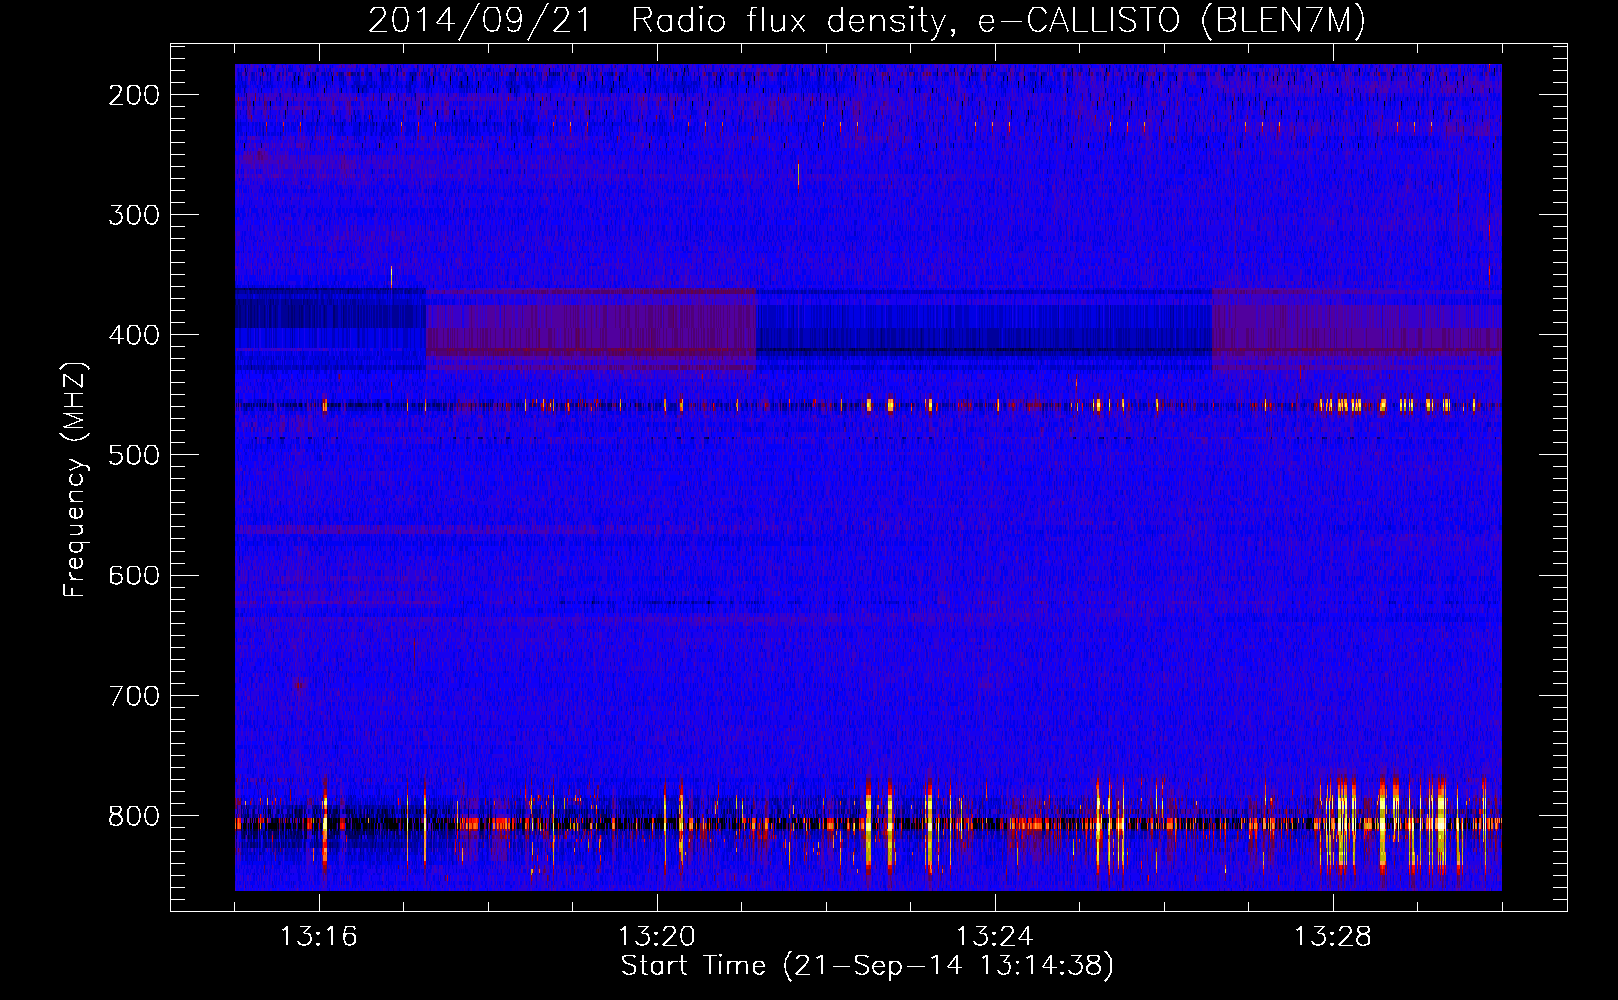This screenshot has height=1000, width=1618.
Task: Click the plot title 2014/09/21 Radio flux density
Action: (x=867, y=21)
